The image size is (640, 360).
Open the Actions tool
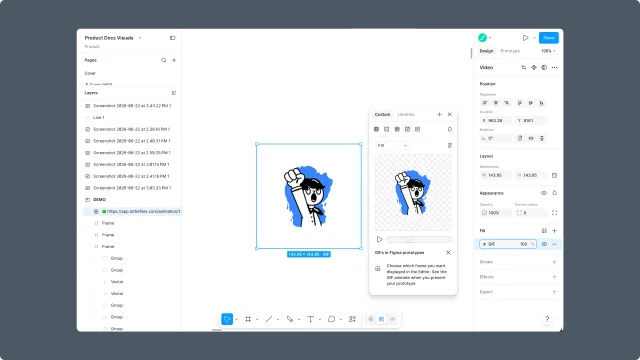pos(352,319)
